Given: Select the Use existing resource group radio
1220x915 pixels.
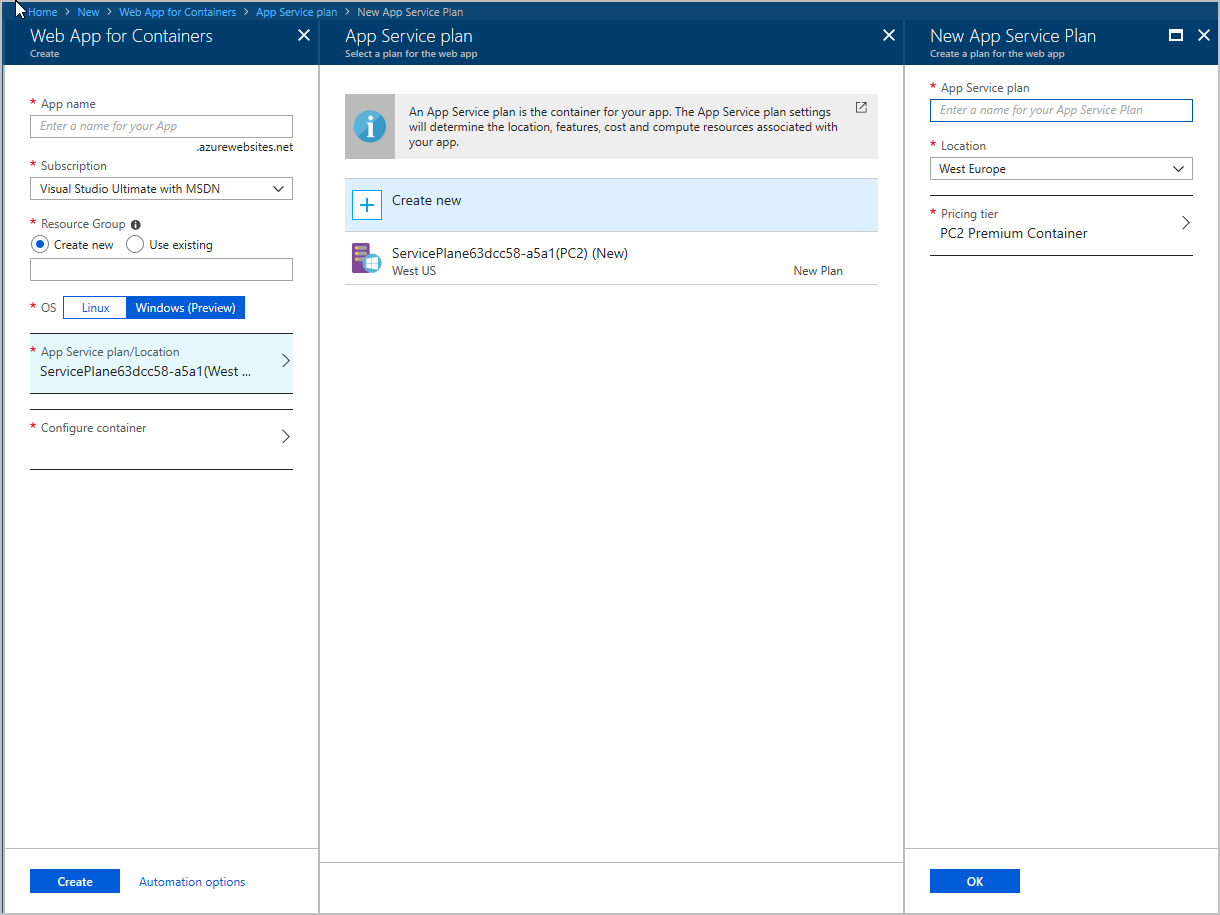Looking at the screenshot, I should coord(135,244).
